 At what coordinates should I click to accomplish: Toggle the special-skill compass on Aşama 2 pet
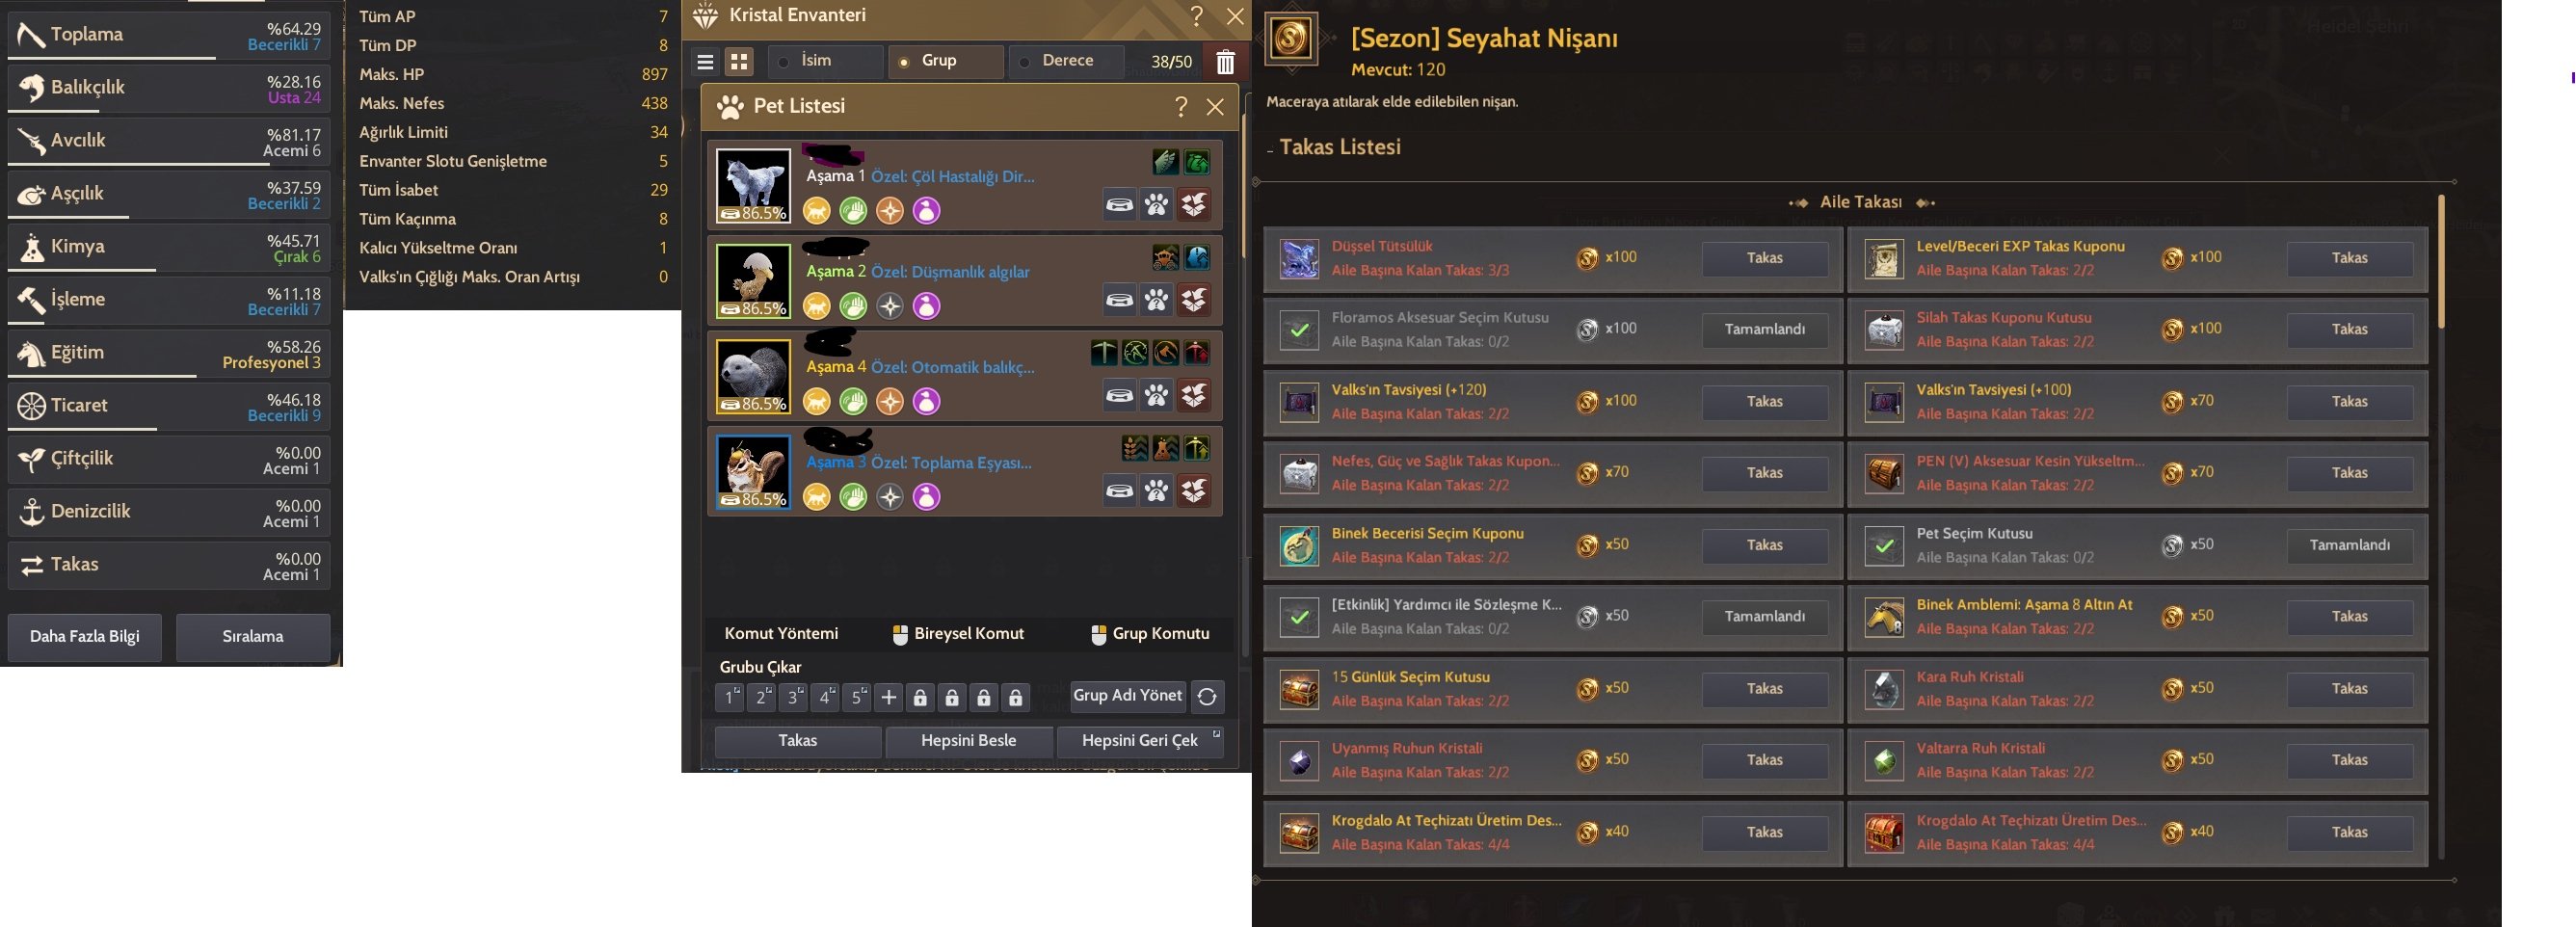pyautogui.click(x=890, y=306)
